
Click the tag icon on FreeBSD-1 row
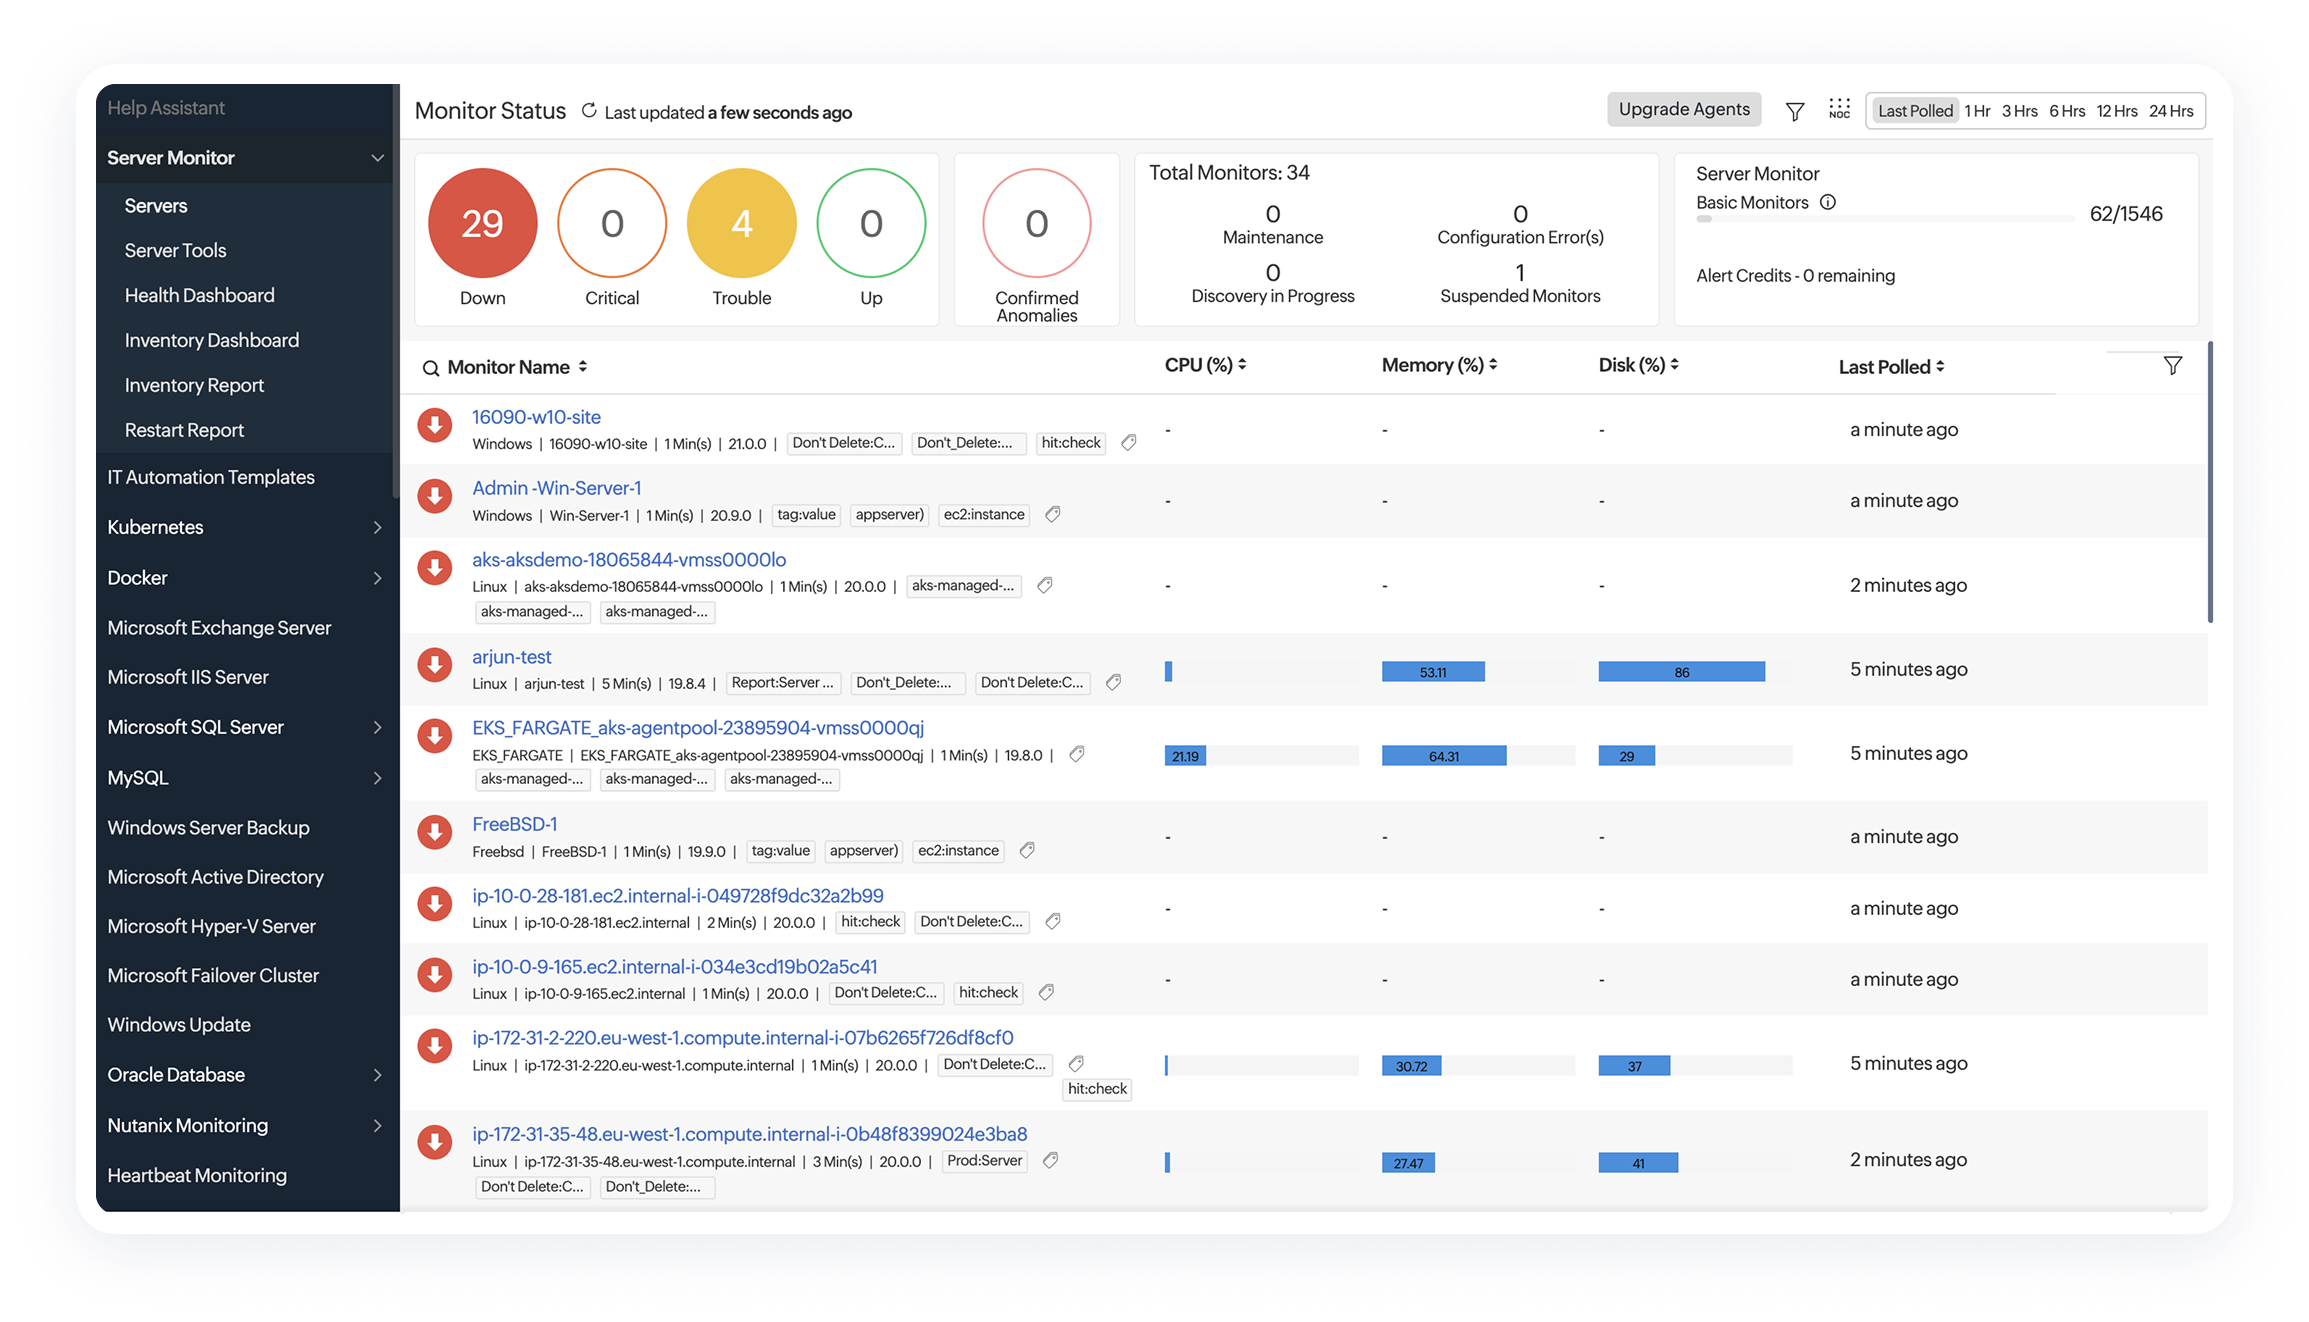1027,850
